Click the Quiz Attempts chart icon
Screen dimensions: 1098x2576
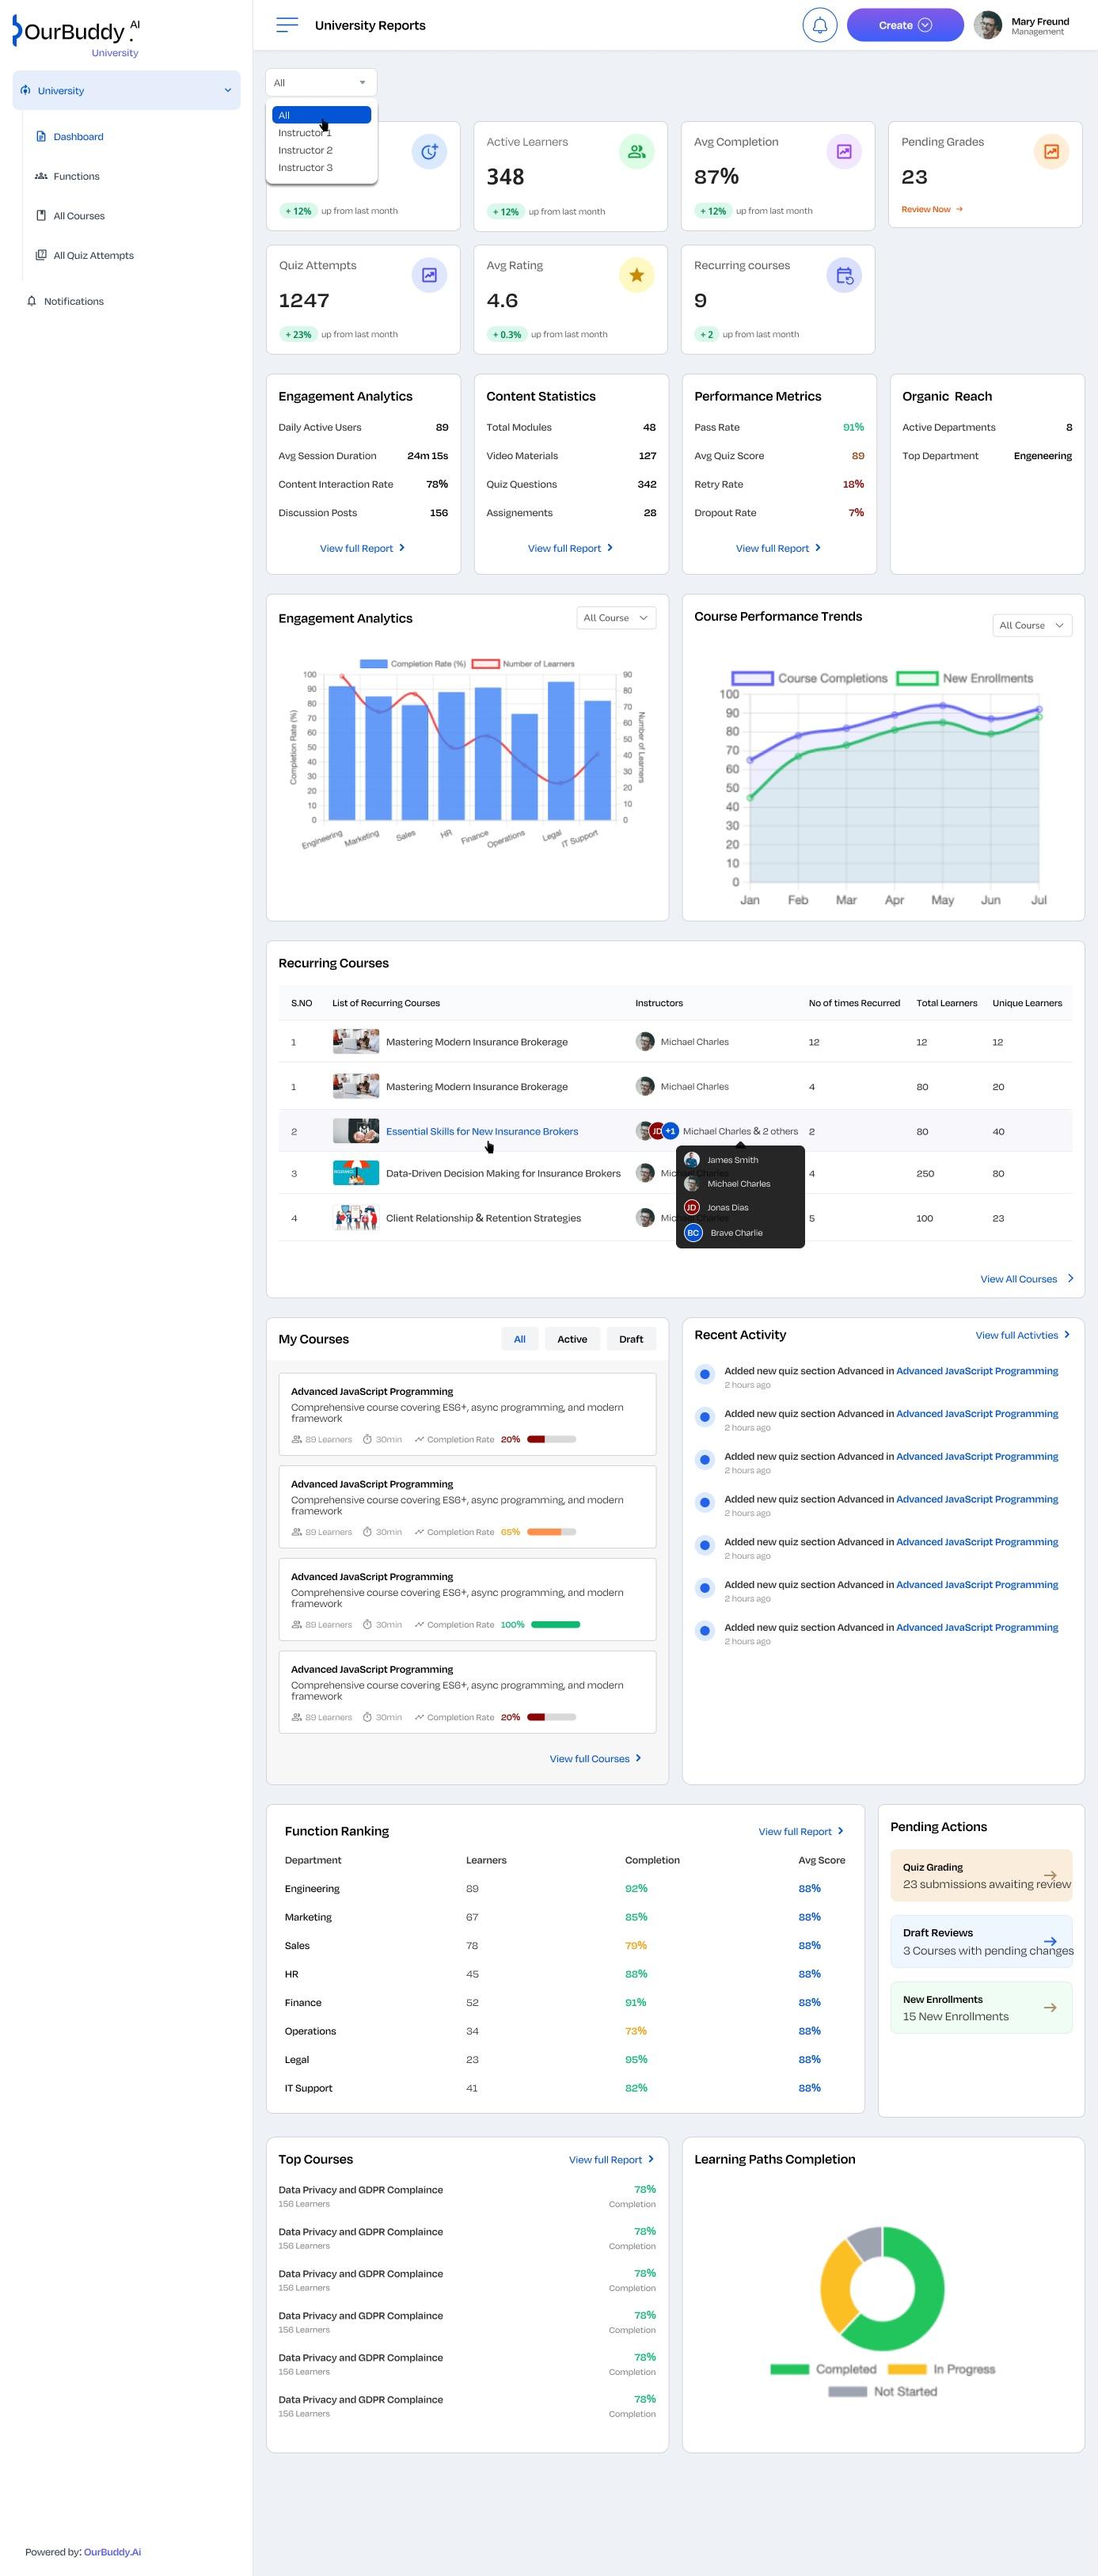[429, 275]
